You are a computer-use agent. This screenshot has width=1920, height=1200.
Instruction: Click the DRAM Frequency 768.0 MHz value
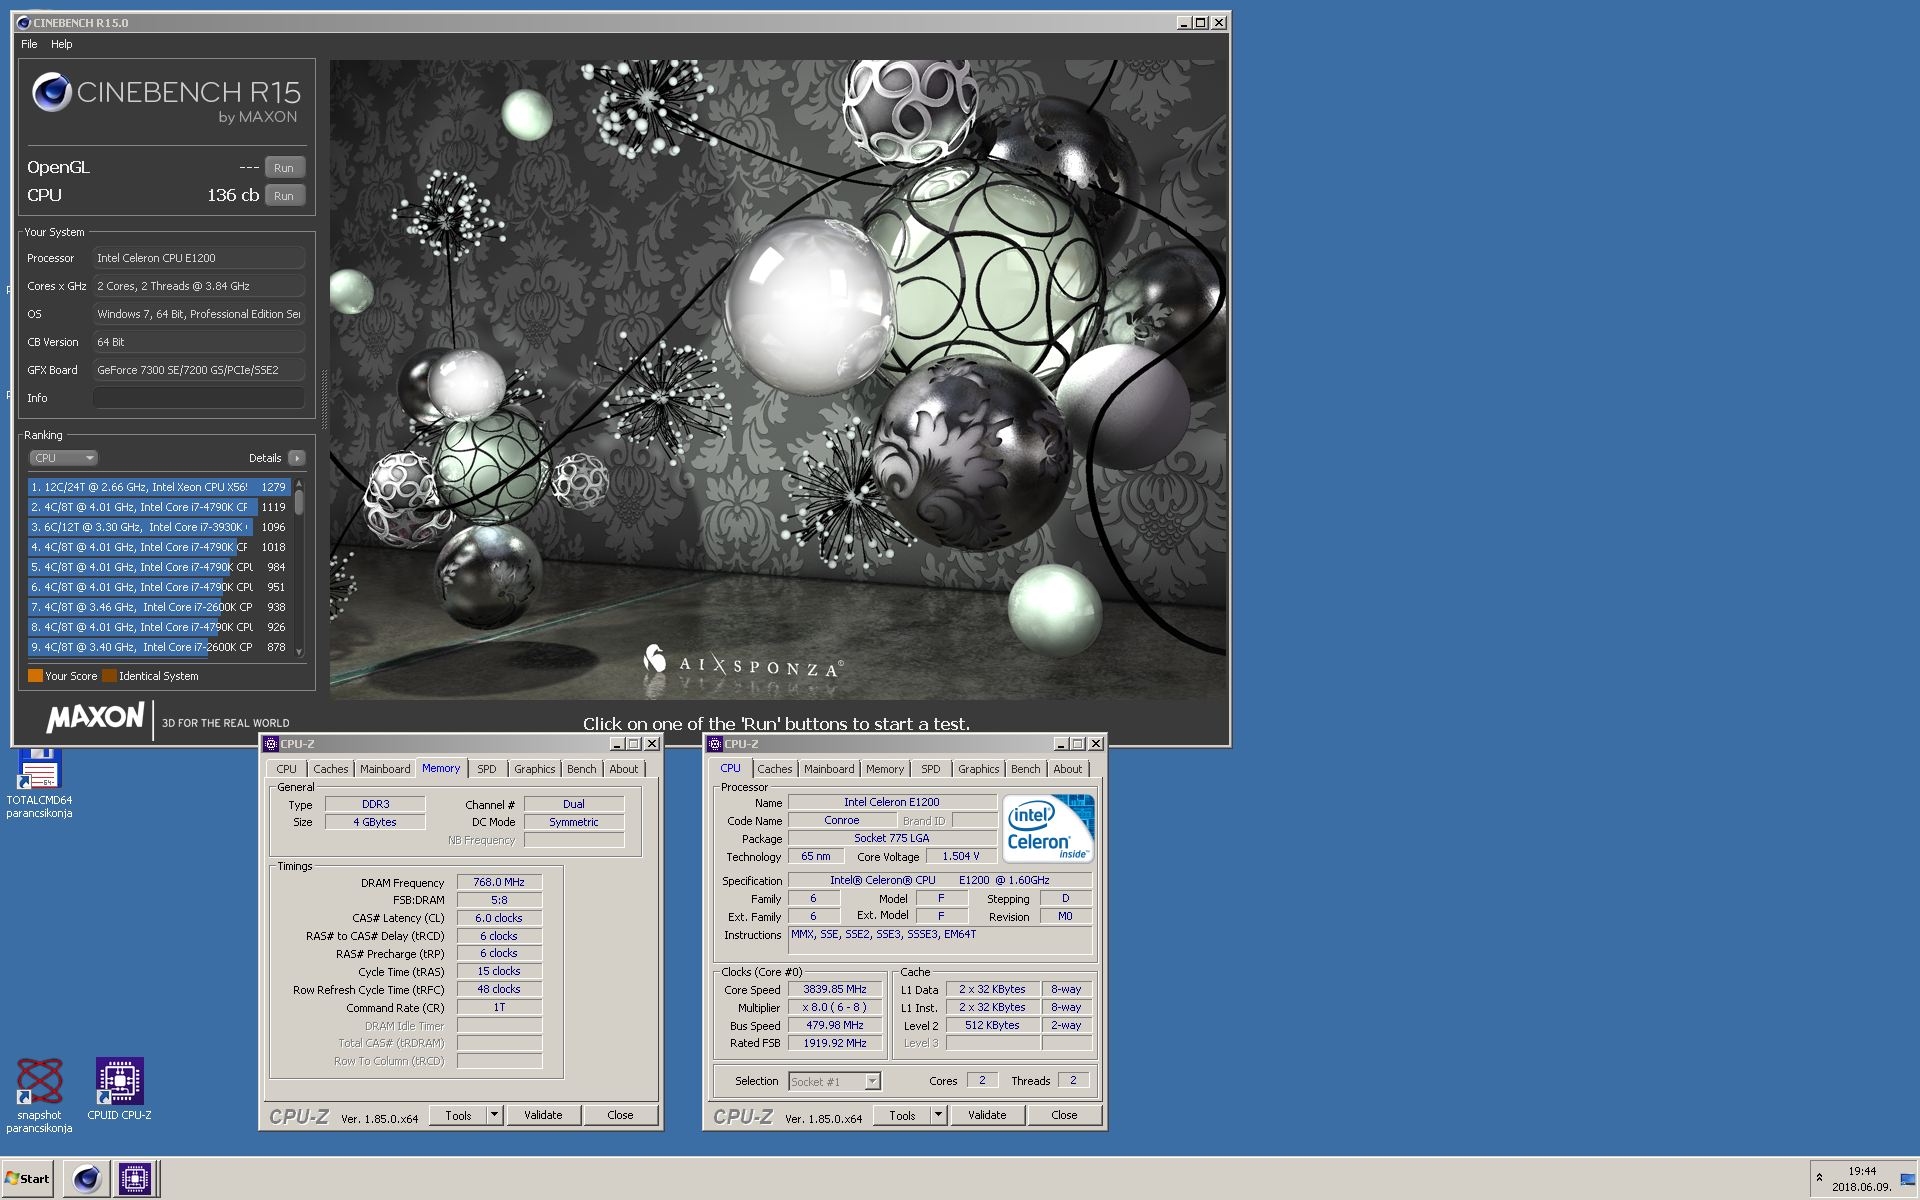(499, 882)
